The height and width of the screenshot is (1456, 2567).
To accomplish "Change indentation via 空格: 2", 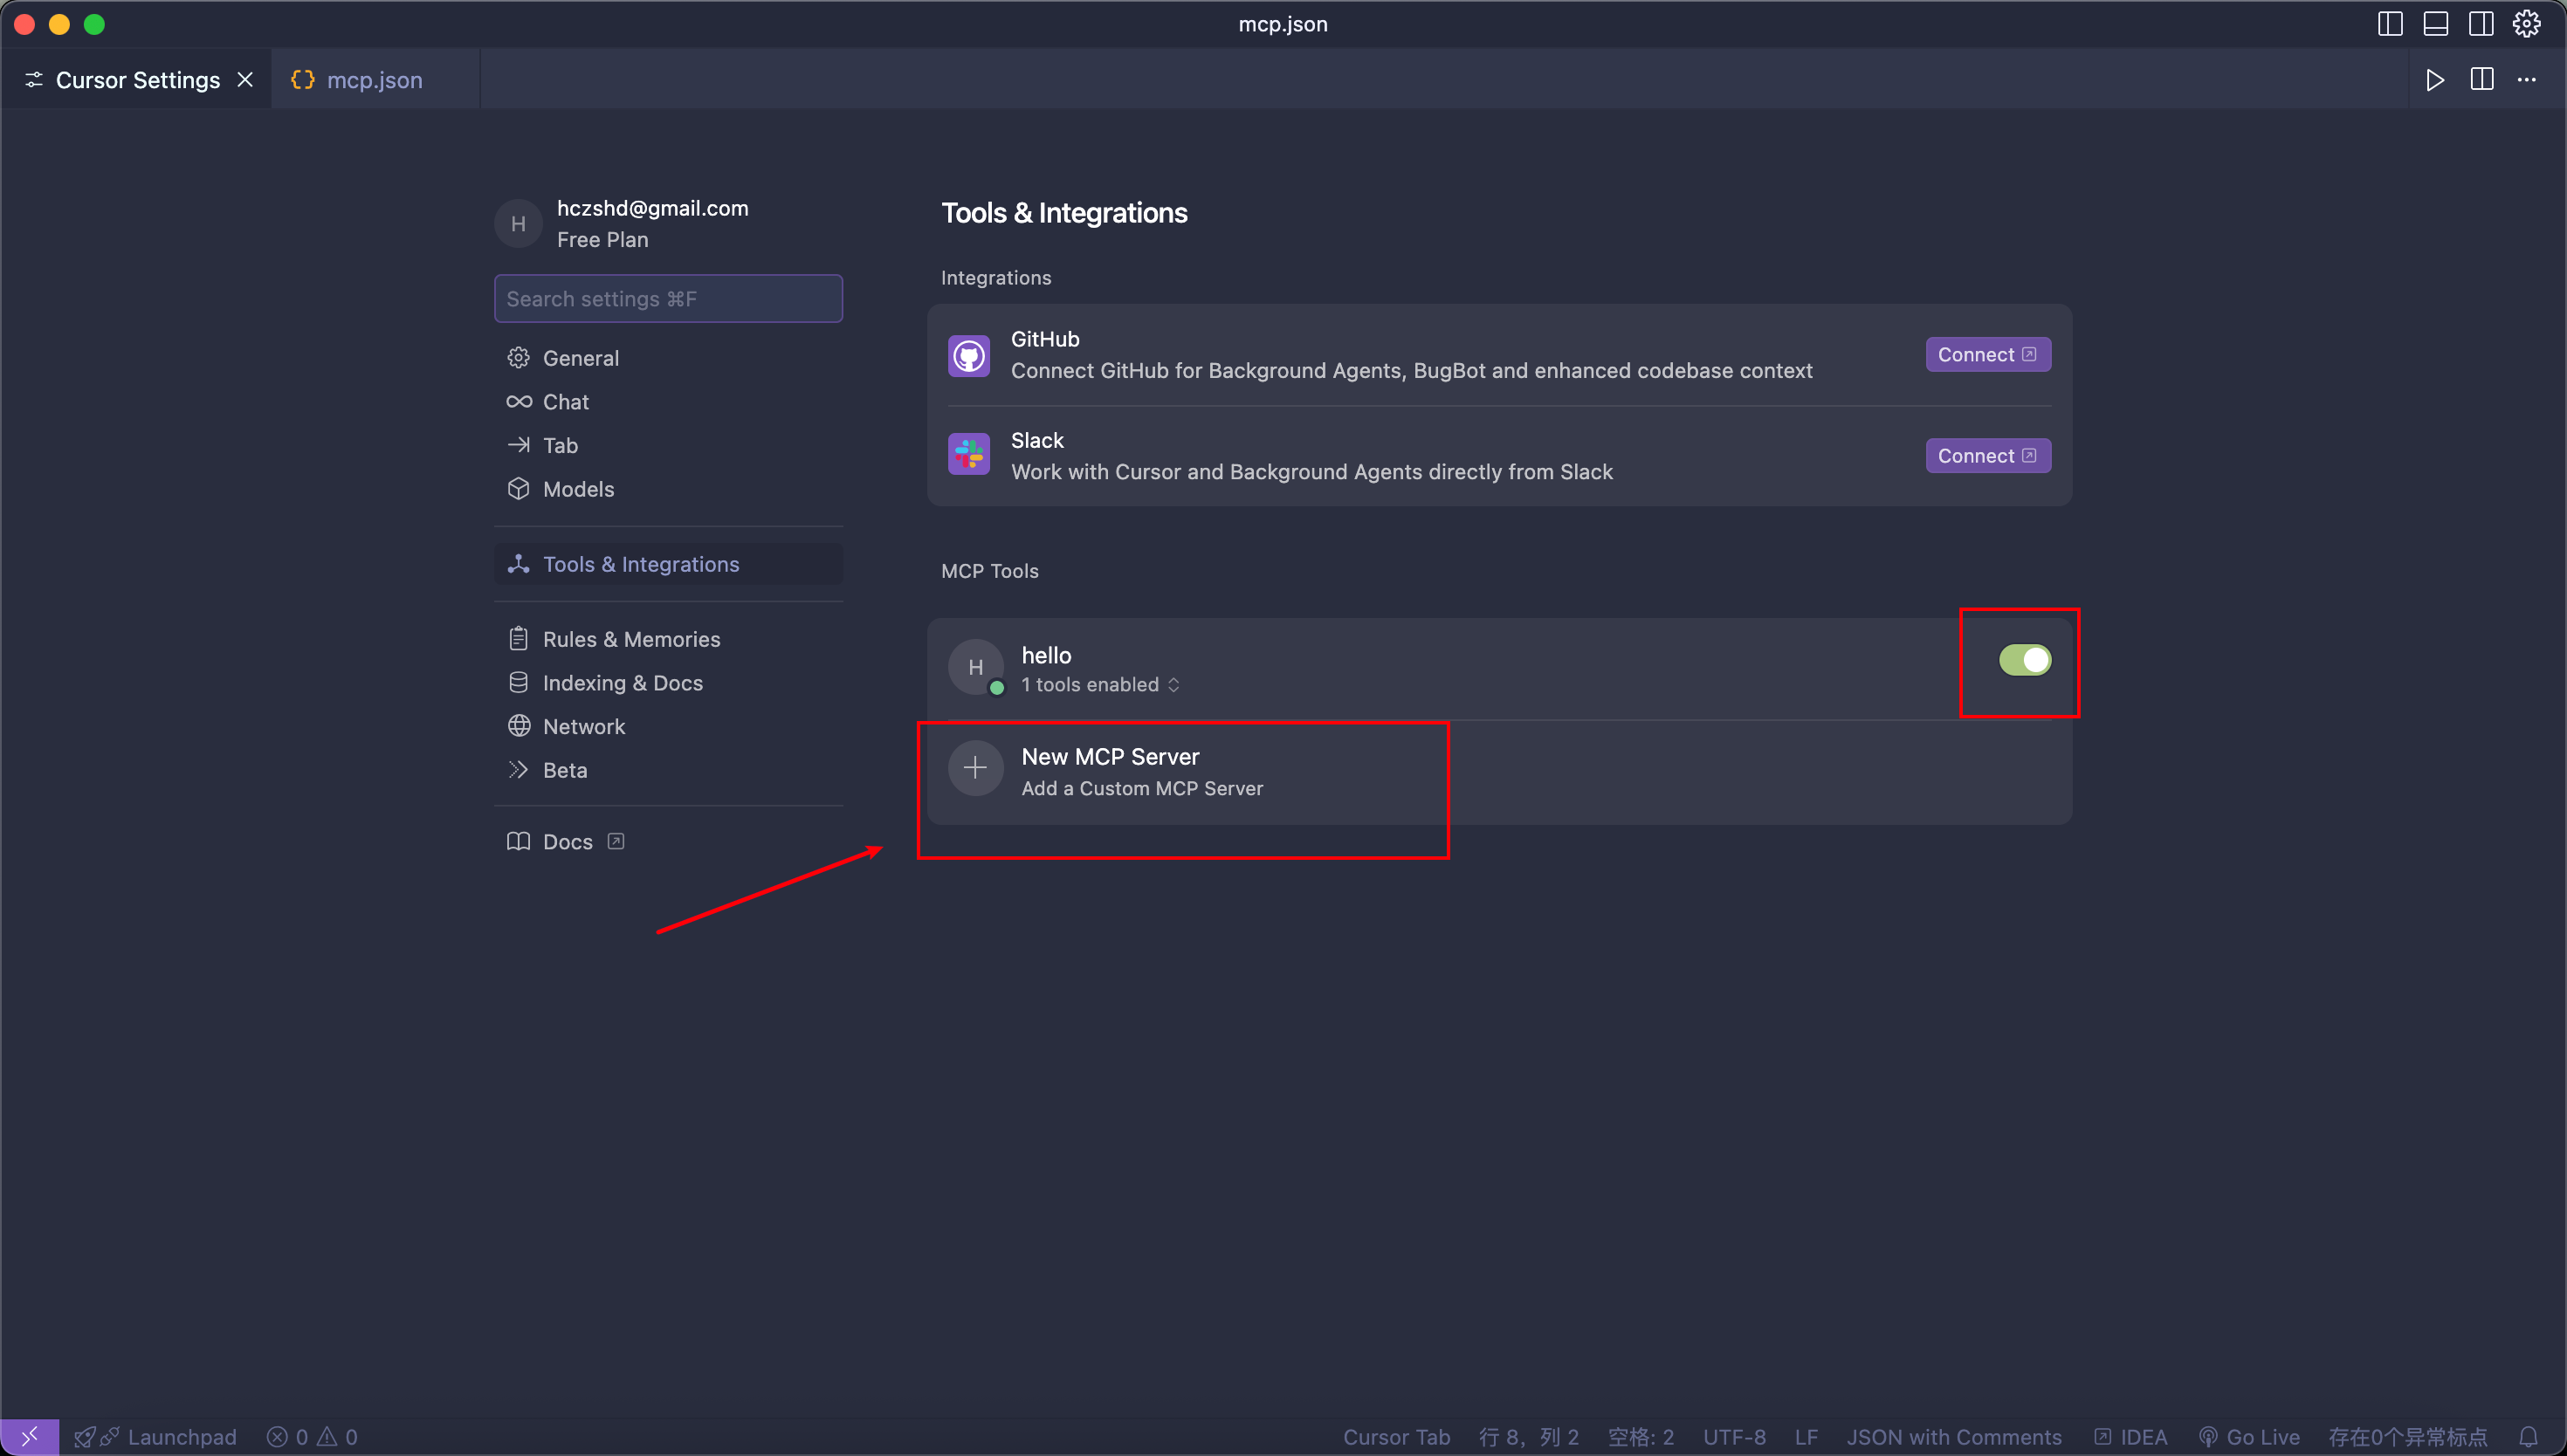I will tap(1641, 1437).
